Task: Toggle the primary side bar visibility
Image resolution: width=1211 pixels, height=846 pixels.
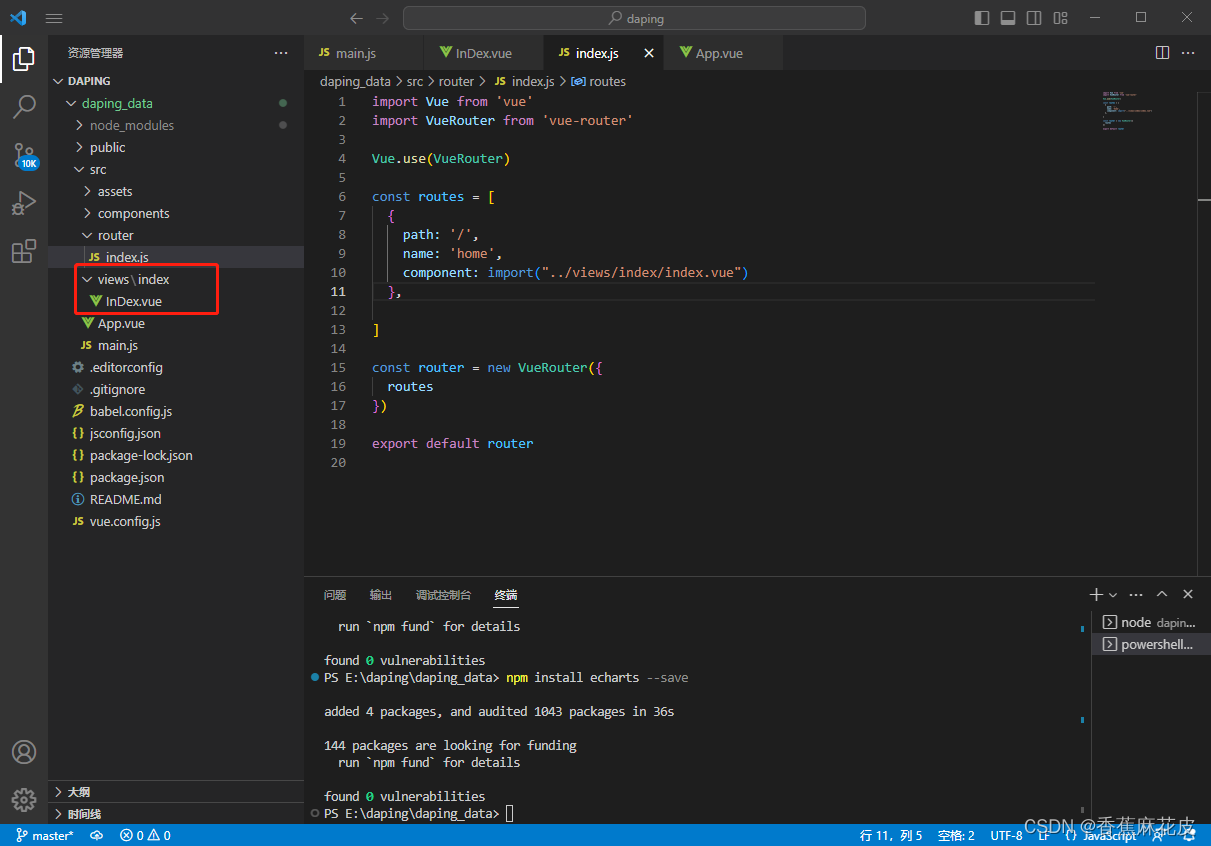Action: 982,18
